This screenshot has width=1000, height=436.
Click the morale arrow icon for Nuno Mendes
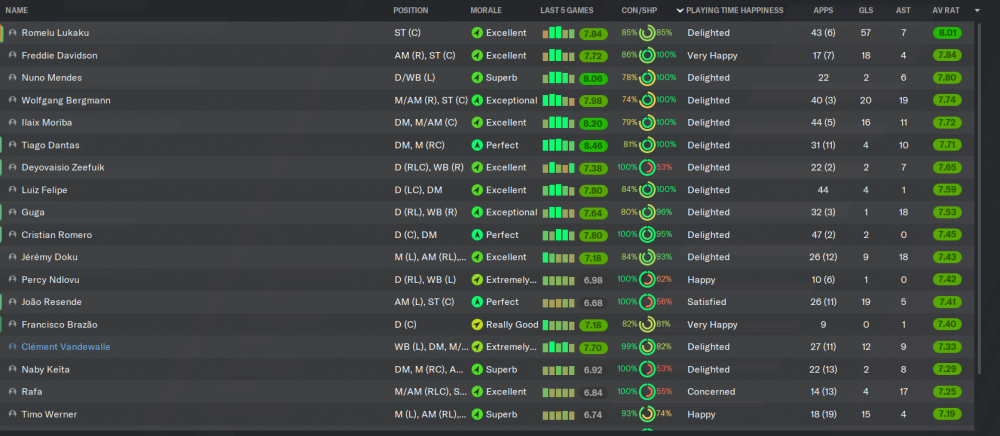477,78
